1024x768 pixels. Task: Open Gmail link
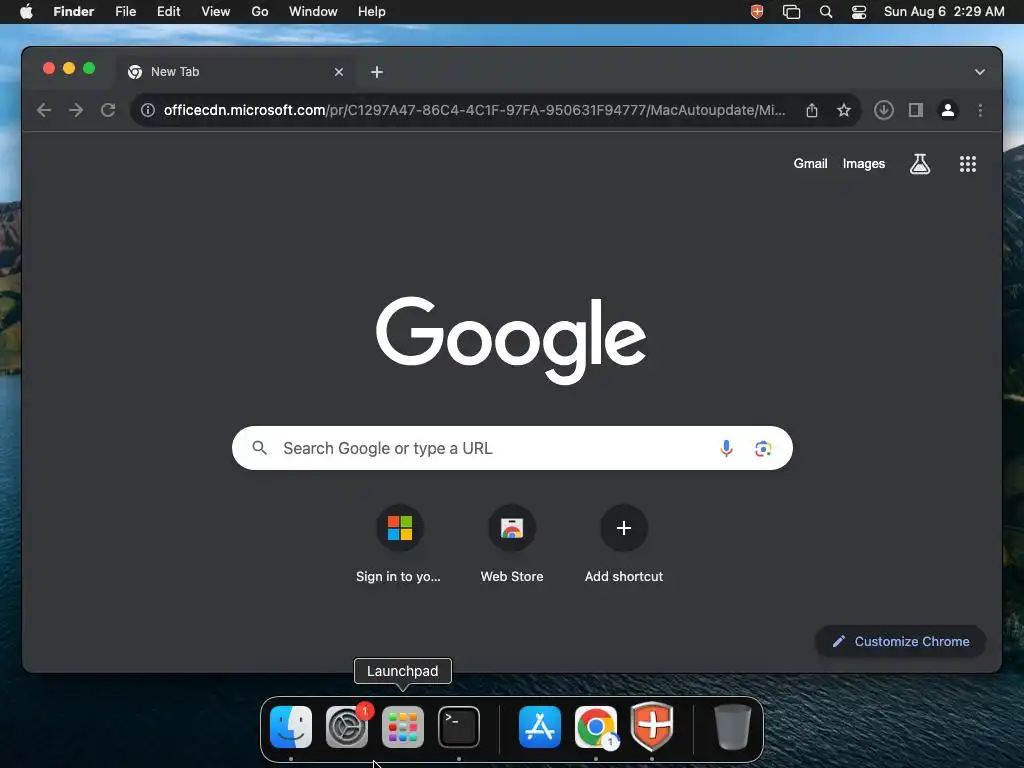point(810,164)
